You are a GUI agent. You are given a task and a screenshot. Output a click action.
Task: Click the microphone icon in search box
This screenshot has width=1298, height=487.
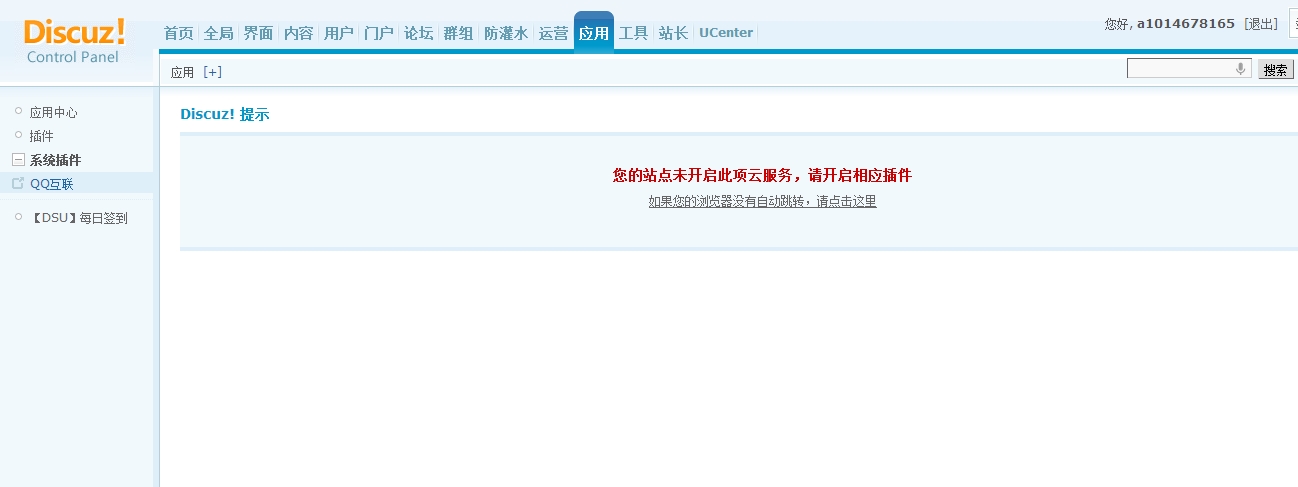[1241, 69]
